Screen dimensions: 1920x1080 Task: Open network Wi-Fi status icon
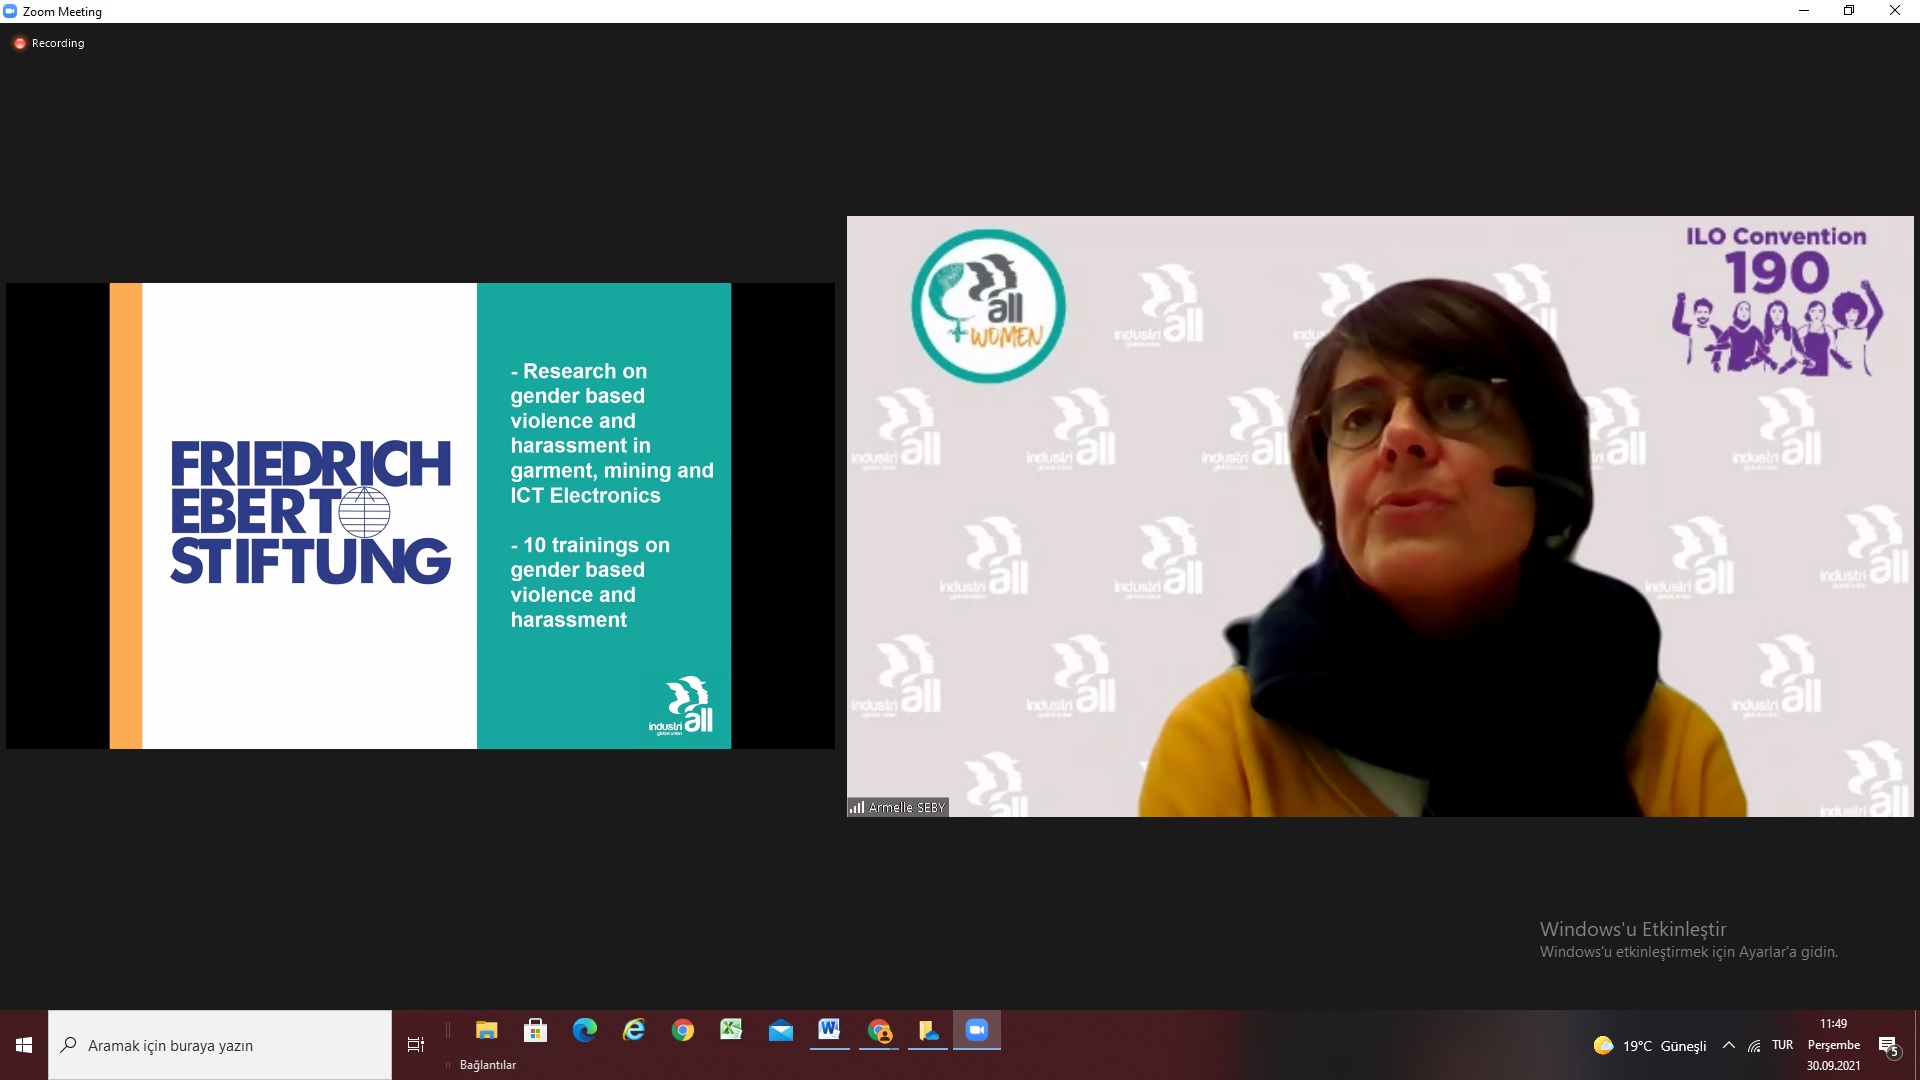click(1755, 1046)
